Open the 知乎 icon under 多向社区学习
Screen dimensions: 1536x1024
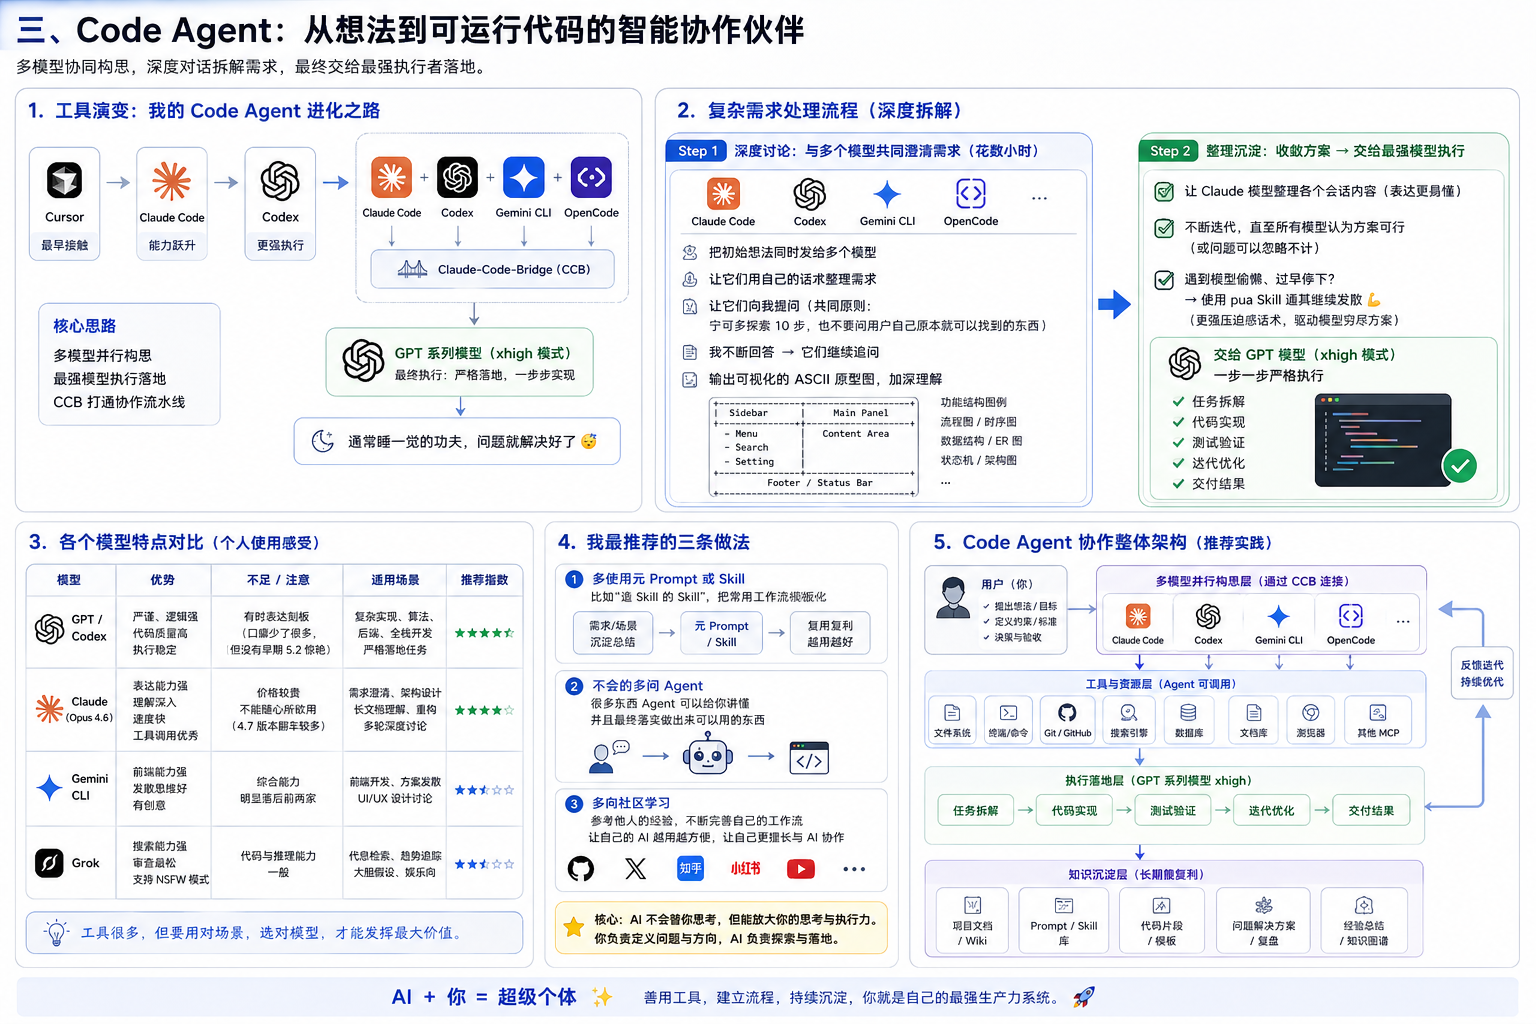coord(691,868)
